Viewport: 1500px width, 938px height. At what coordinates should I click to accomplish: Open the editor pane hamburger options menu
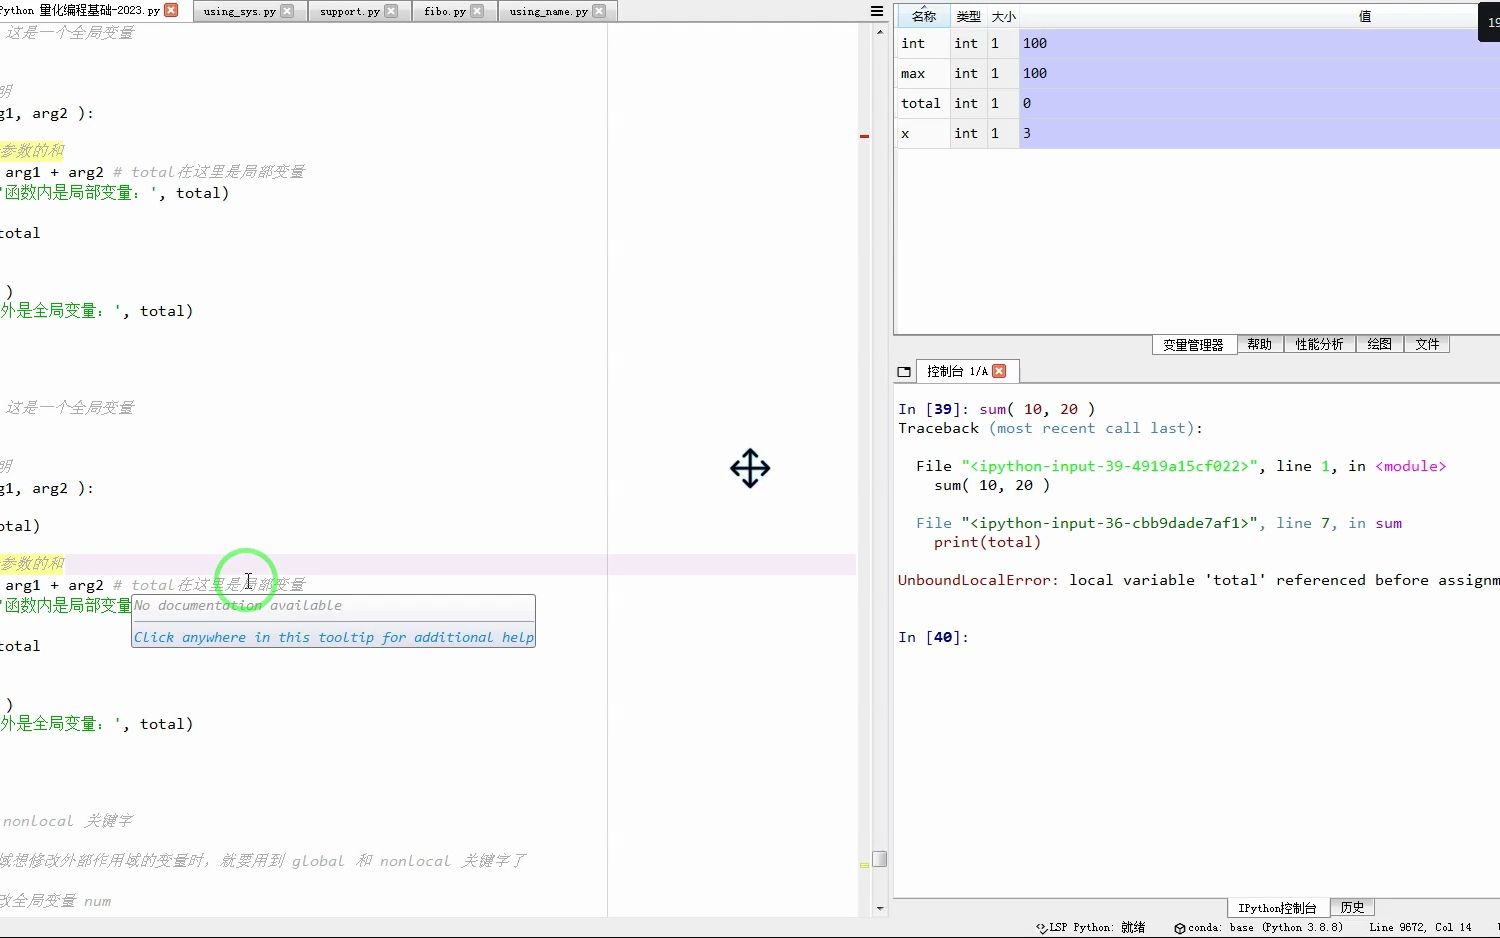(877, 11)
